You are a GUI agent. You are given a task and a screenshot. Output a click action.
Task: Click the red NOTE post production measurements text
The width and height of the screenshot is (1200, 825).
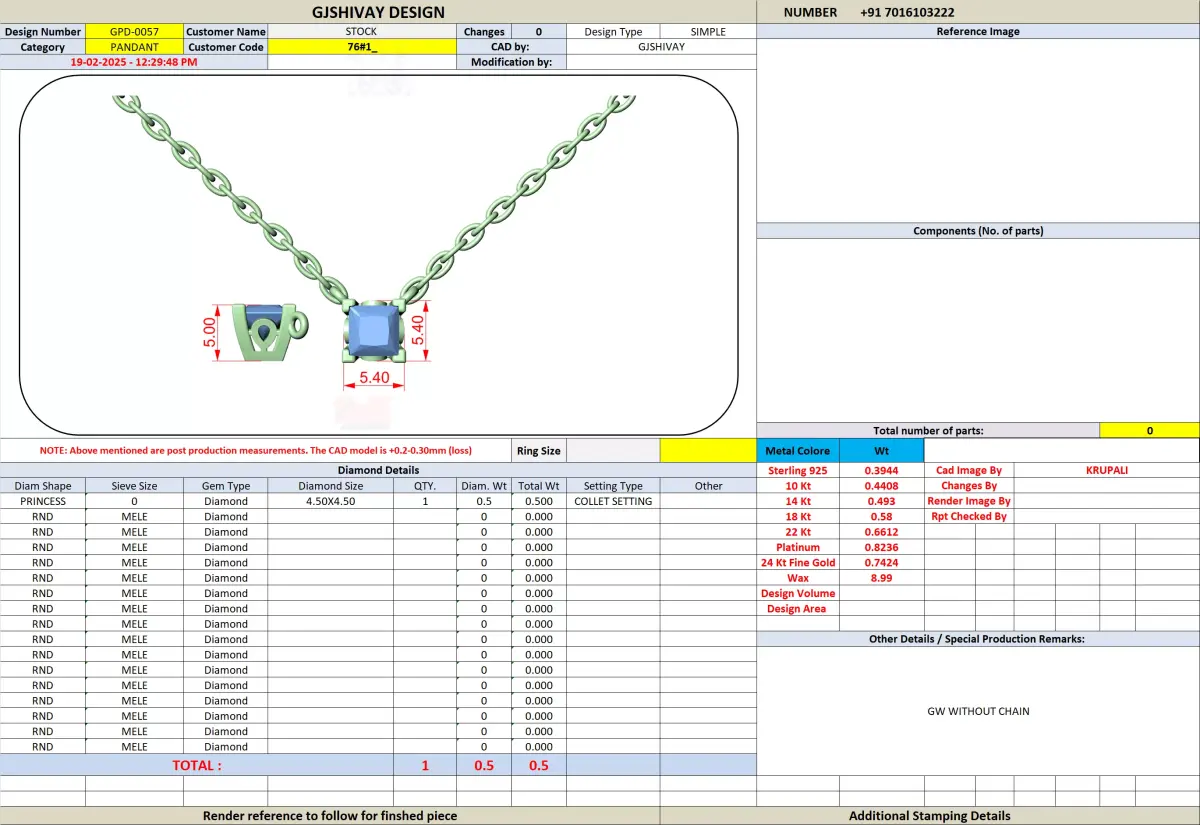coord(256,451)
